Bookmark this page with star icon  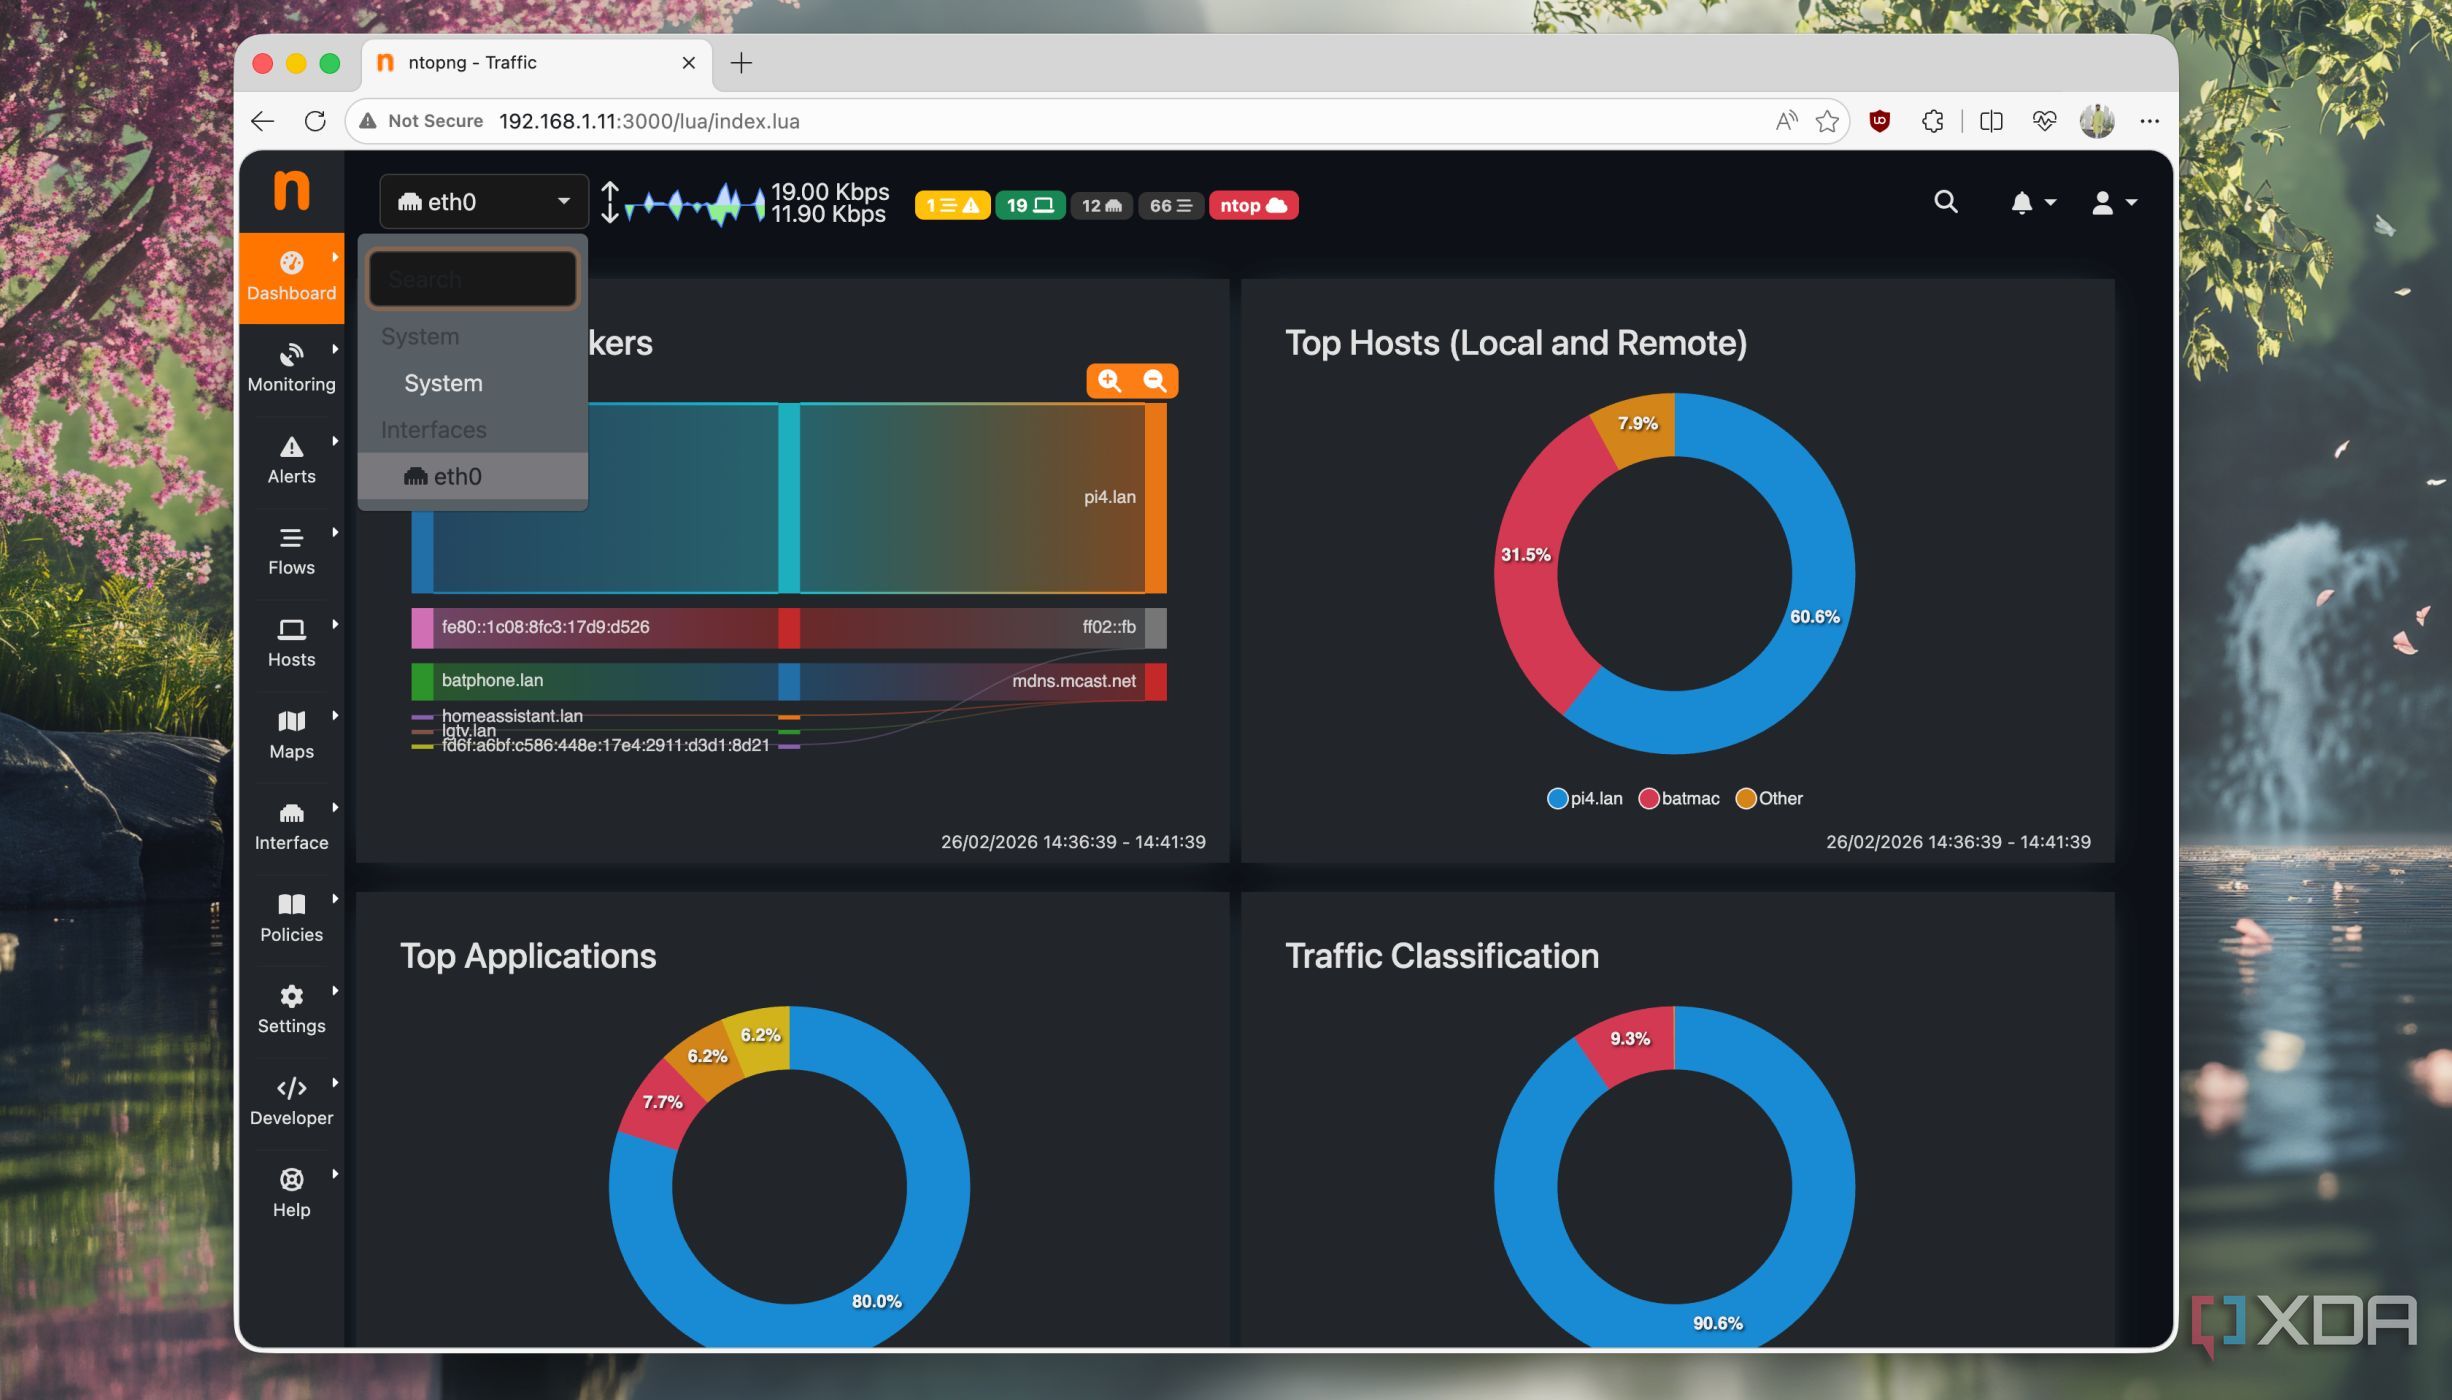1827,121
